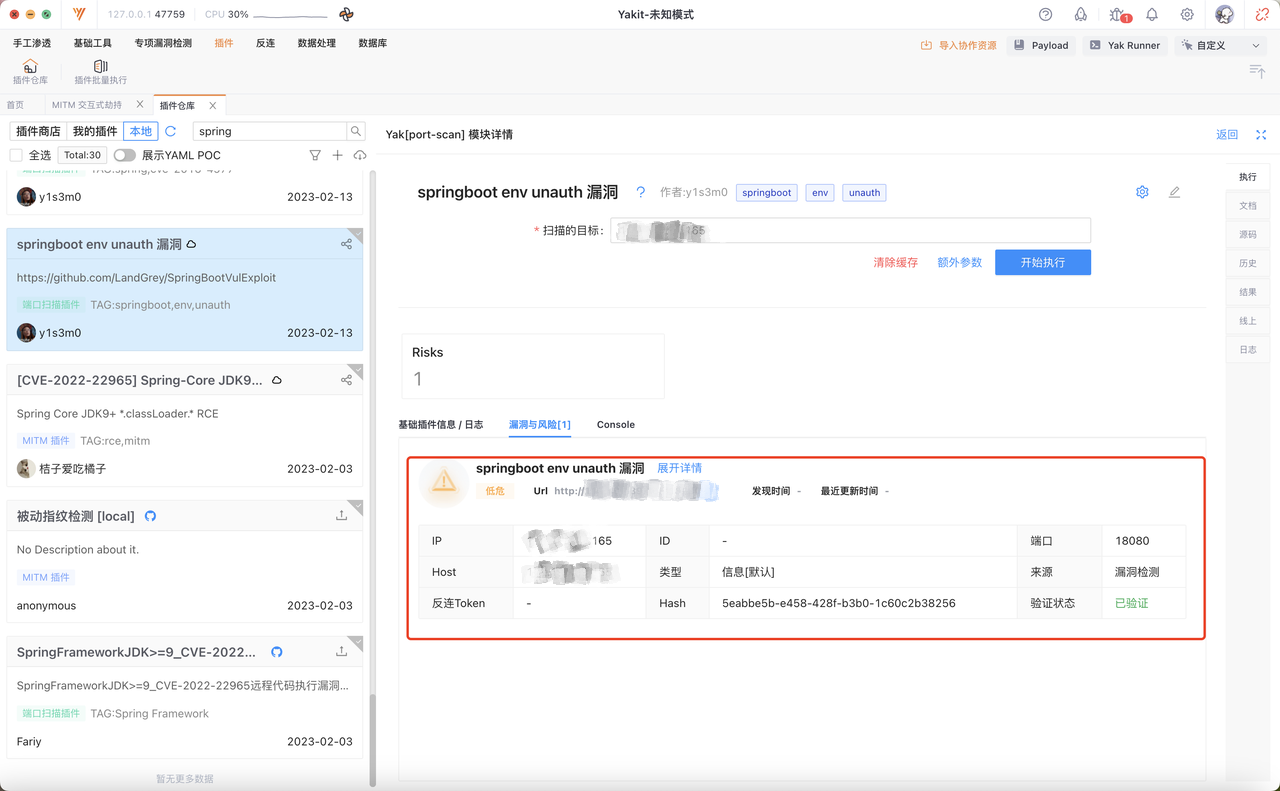Share the springboot env unauth plugin card

point(346,244)
